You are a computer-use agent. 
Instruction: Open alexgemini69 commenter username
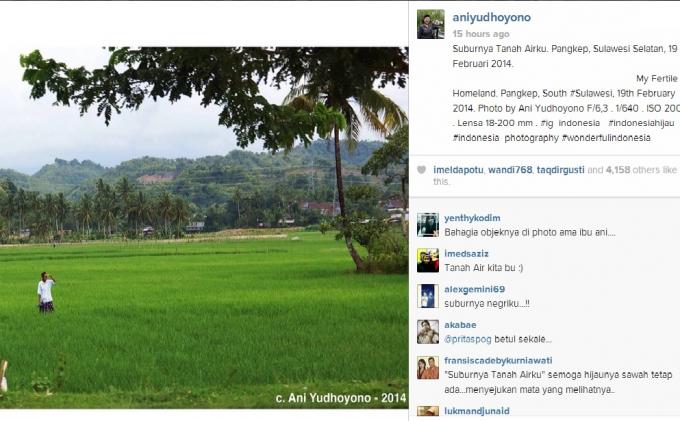tap(474, 289)
